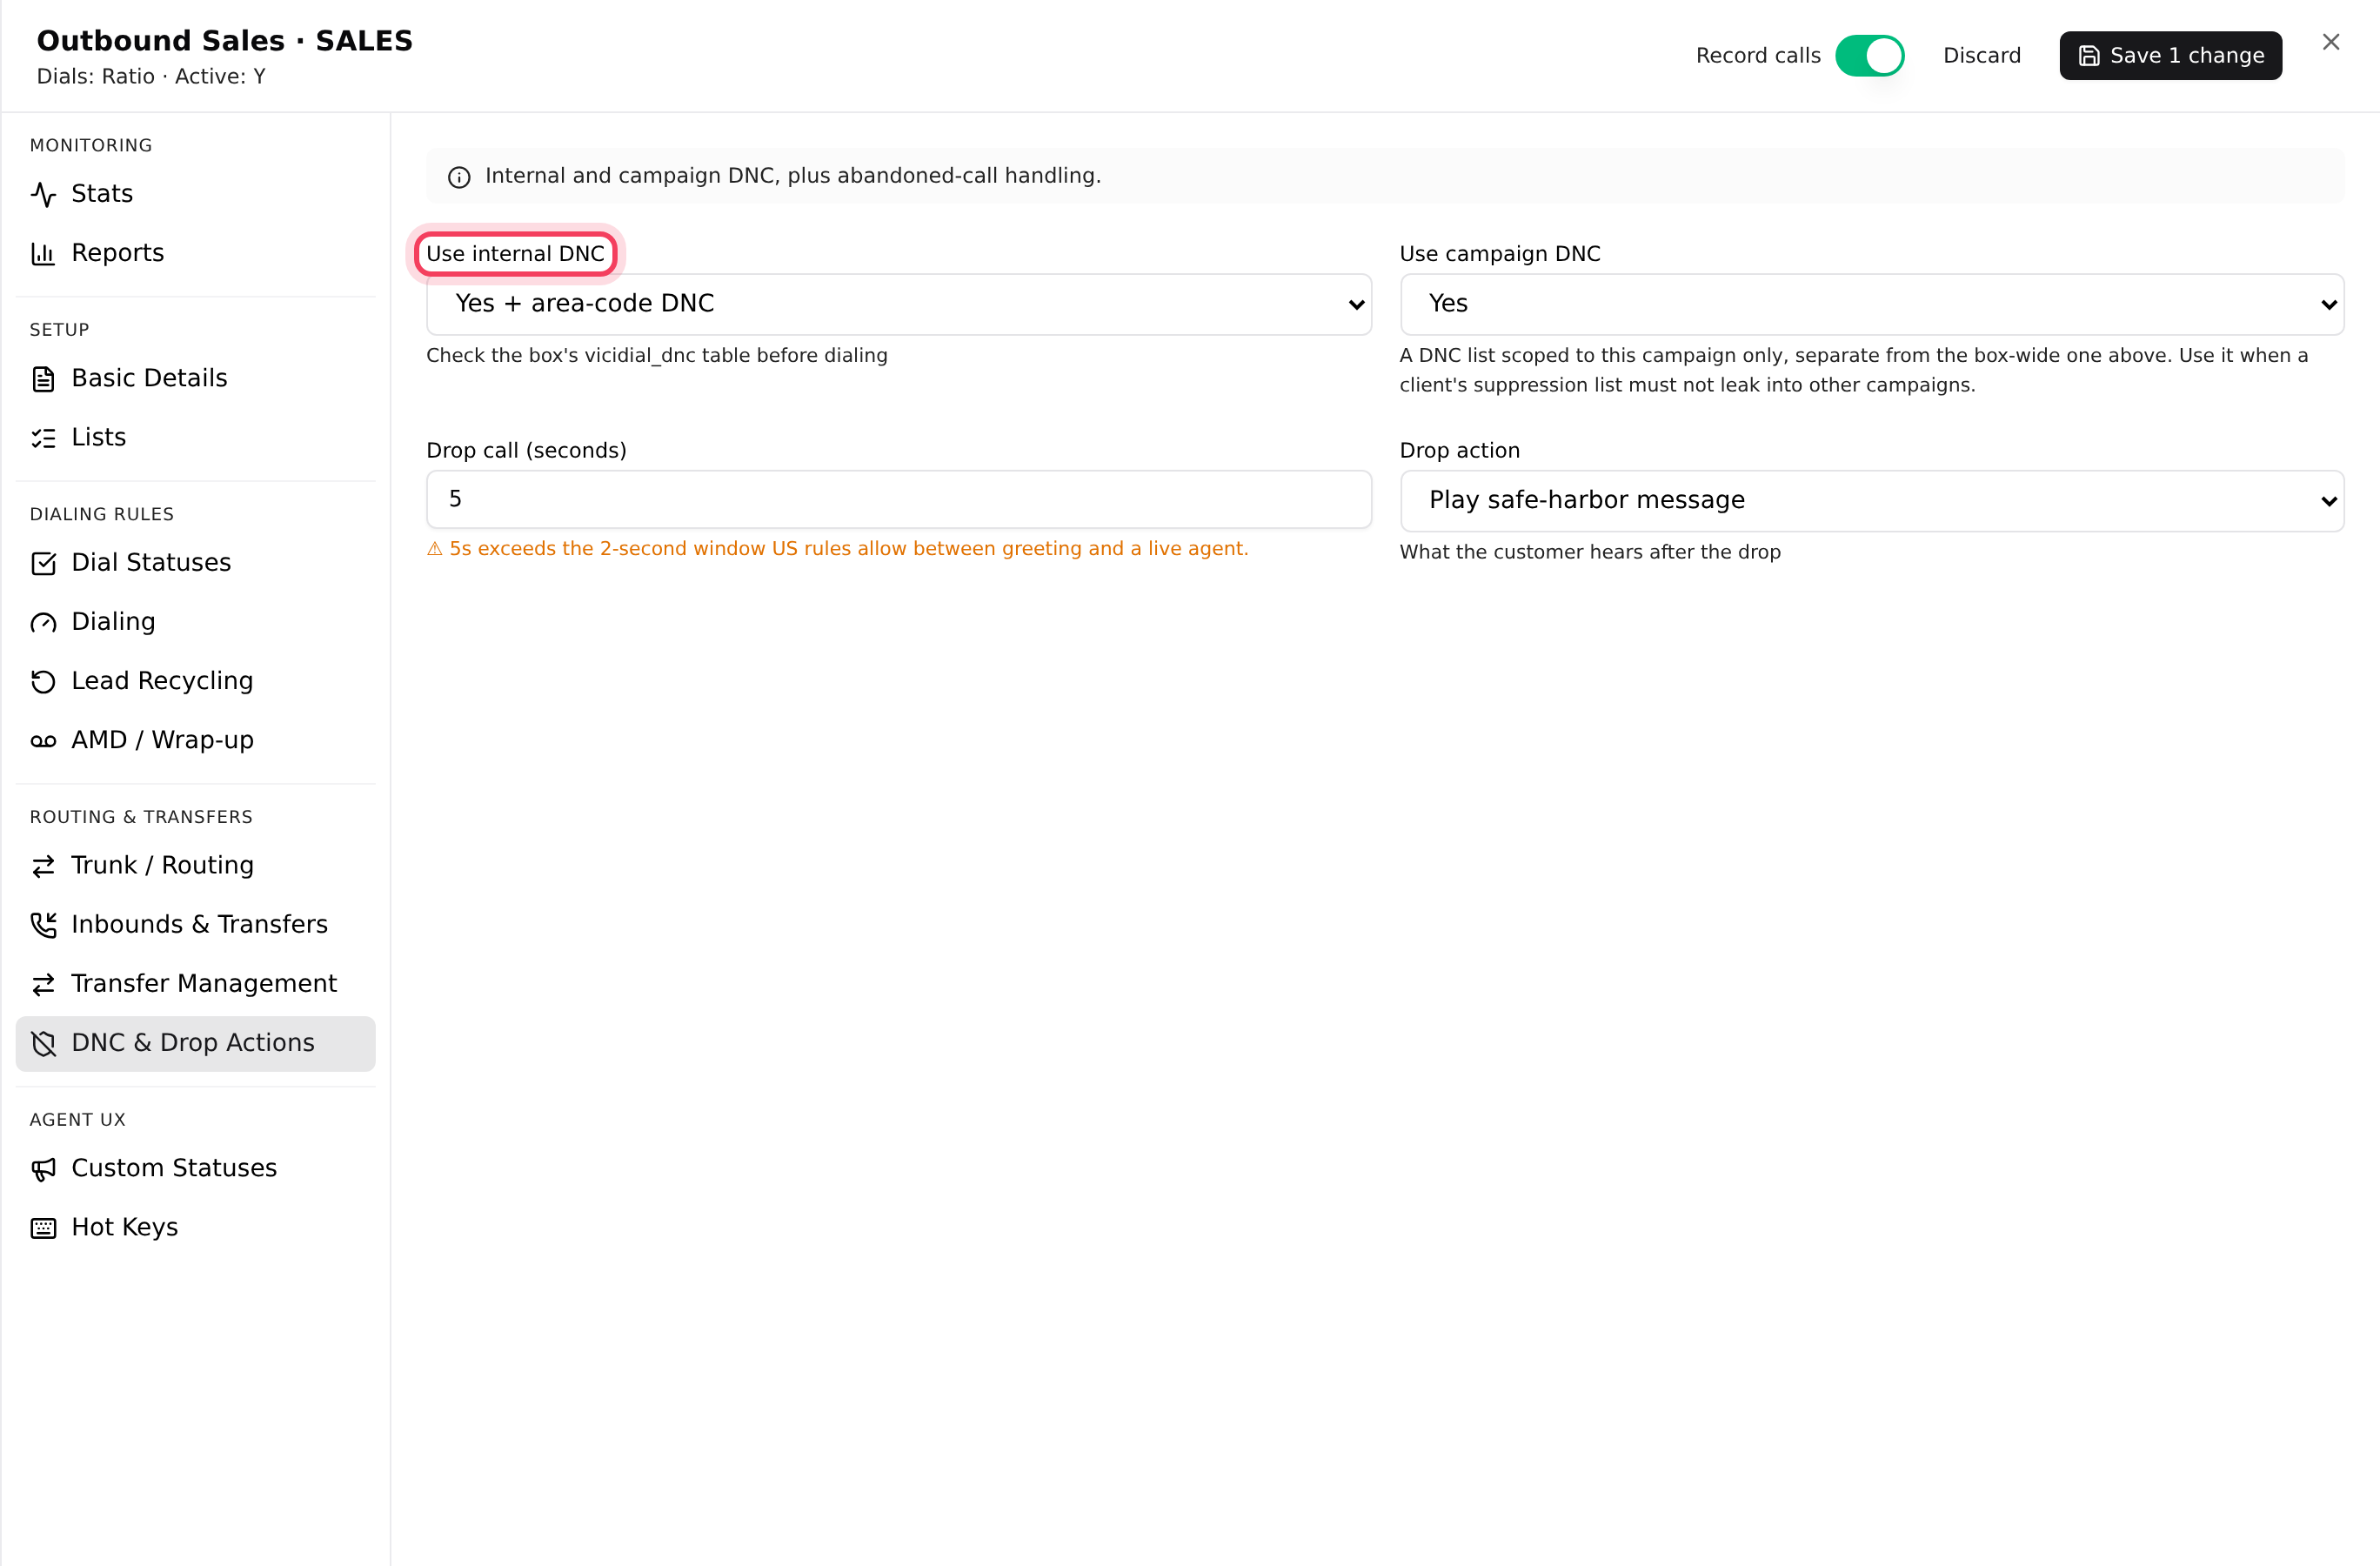The height and width of the screenshot is (1566, 2380).
Task: Click the Custom Statuses megaphone icon
Action: tap(43, 1169)
